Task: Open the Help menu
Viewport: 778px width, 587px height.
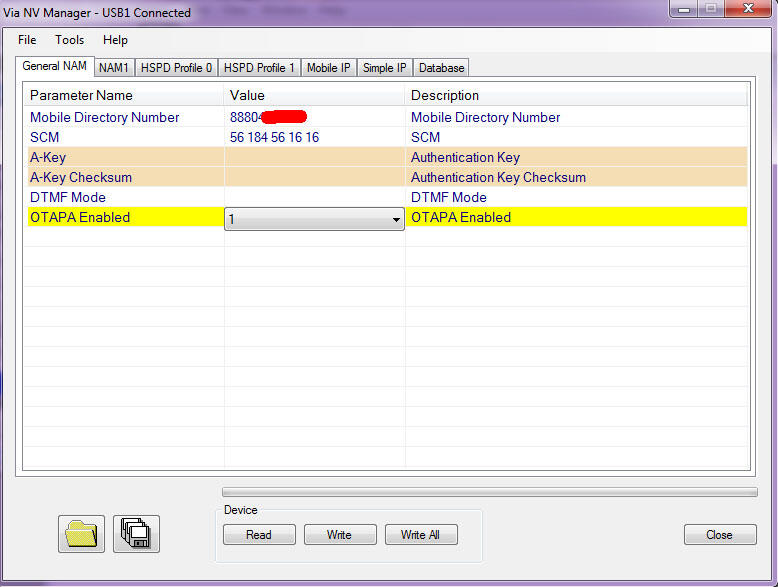Action: pyautogui.click(x=115, y=40)
